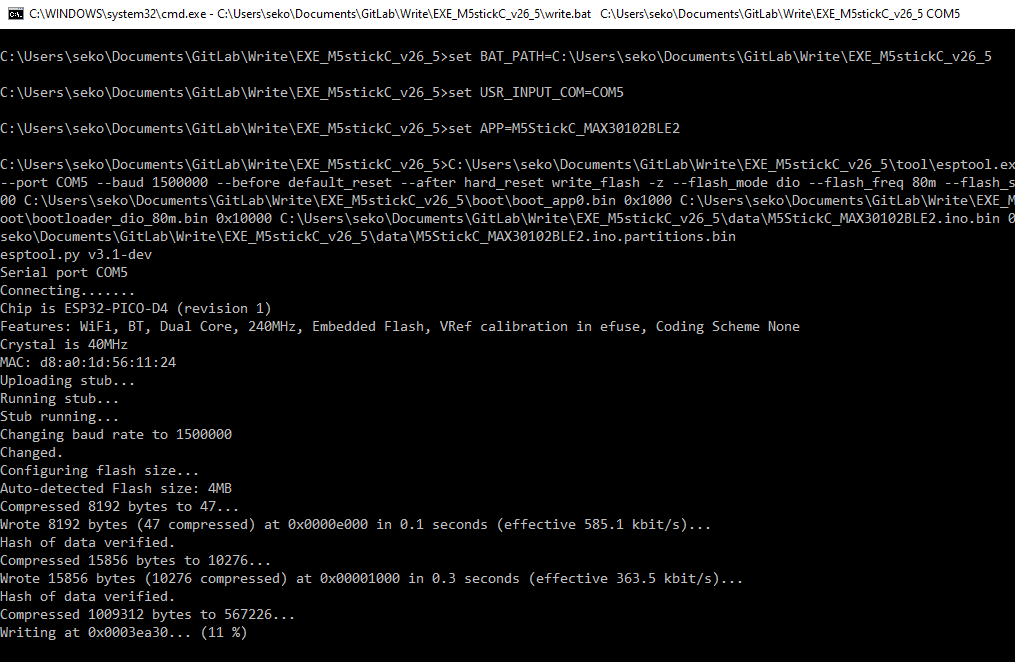Click the 'Serial port COM5' line
1015x662 pixels.
[64, 272]
